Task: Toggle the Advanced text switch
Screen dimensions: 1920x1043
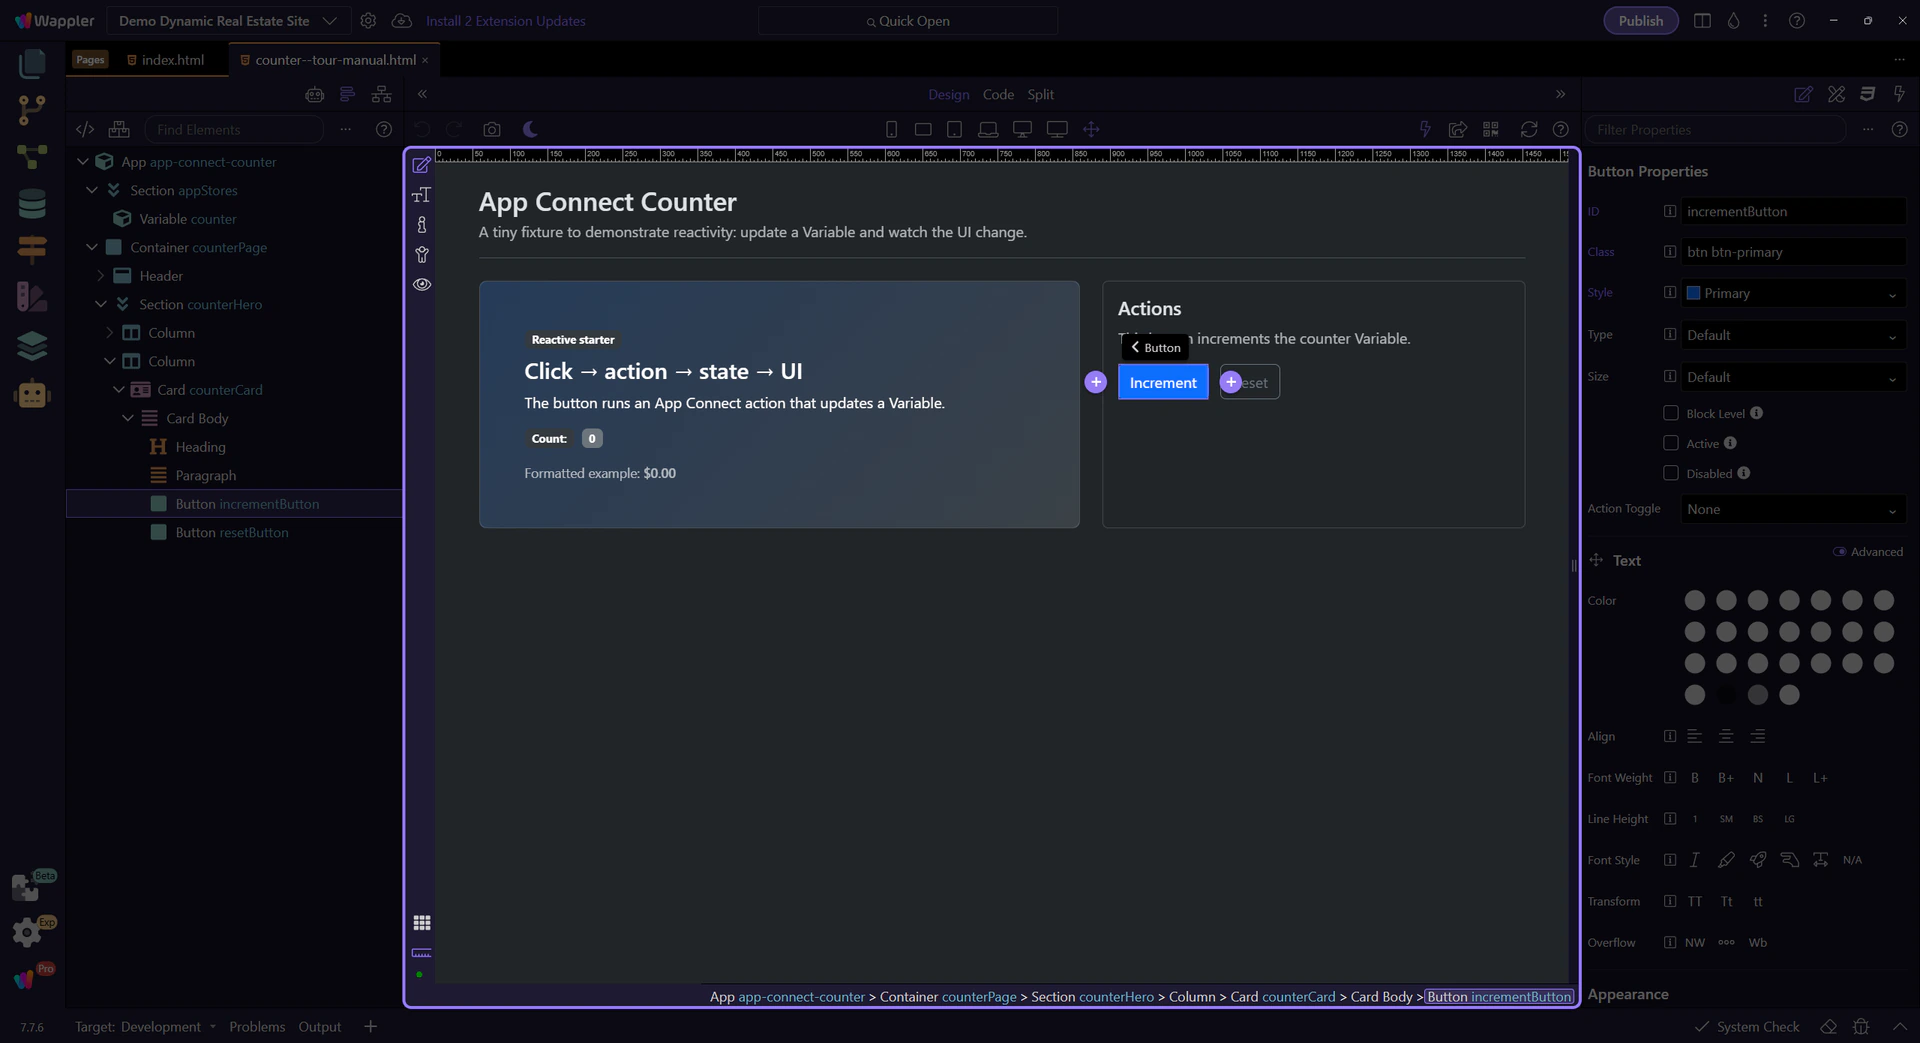Action: (1839, 552)
